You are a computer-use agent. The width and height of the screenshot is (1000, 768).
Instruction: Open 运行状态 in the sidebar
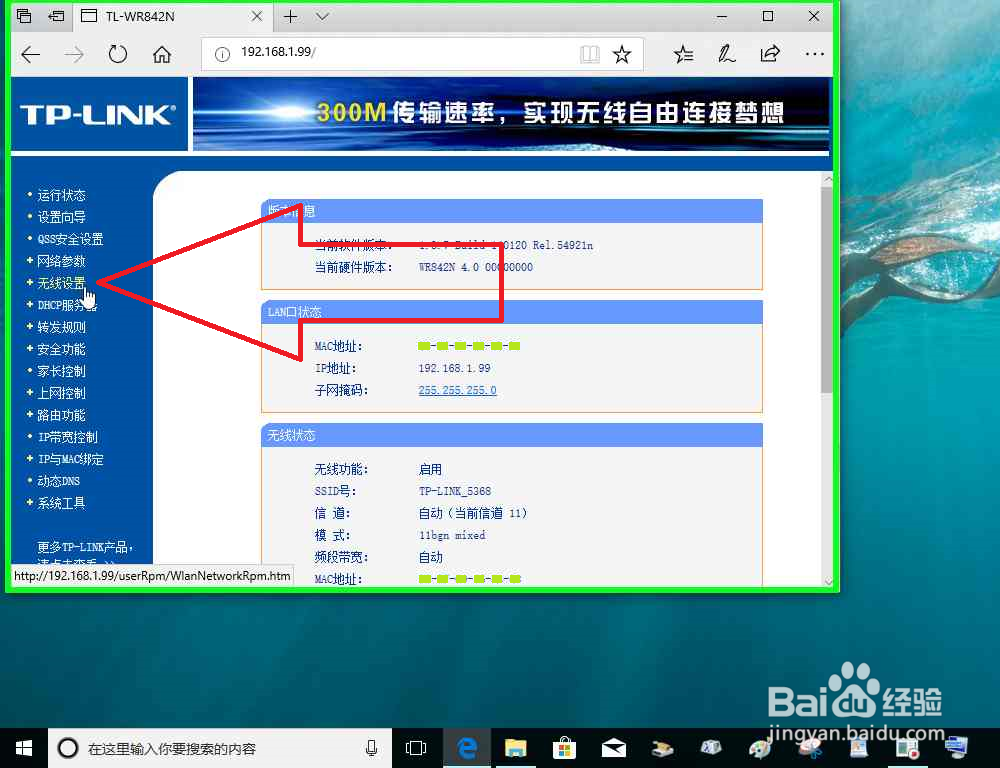(61, 195)
